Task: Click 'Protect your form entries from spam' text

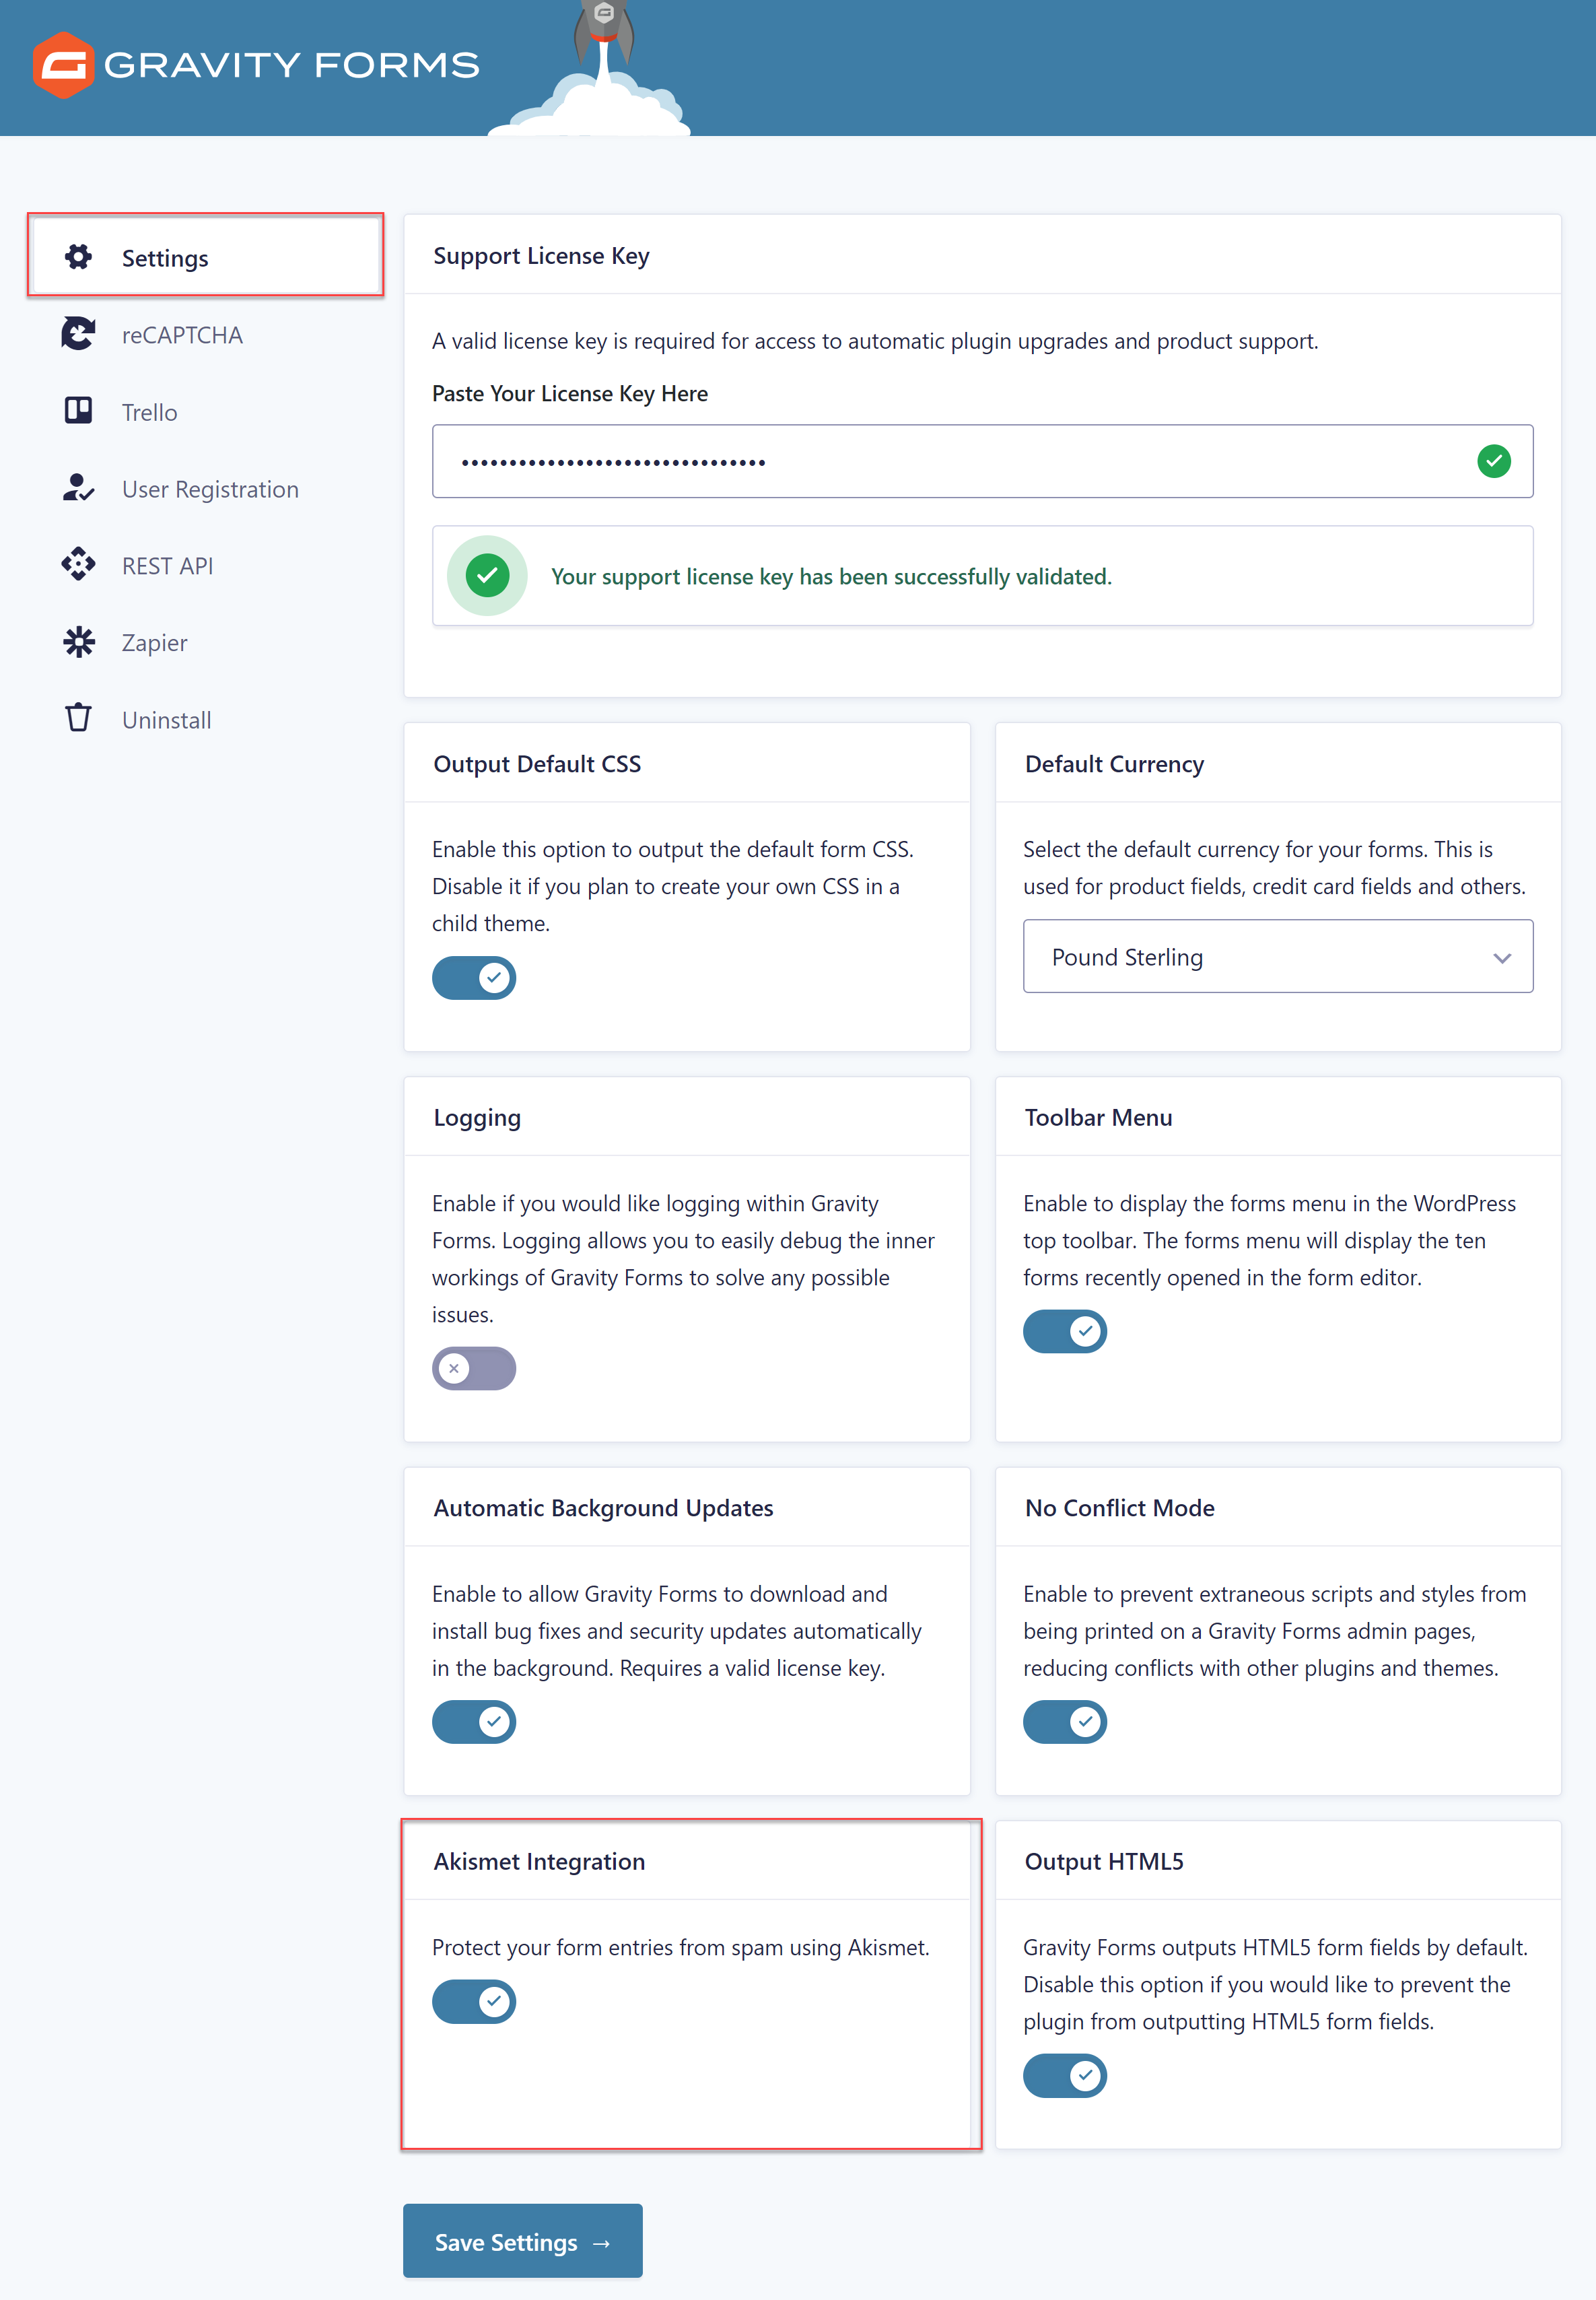Action: click(x=681, y=1947)
